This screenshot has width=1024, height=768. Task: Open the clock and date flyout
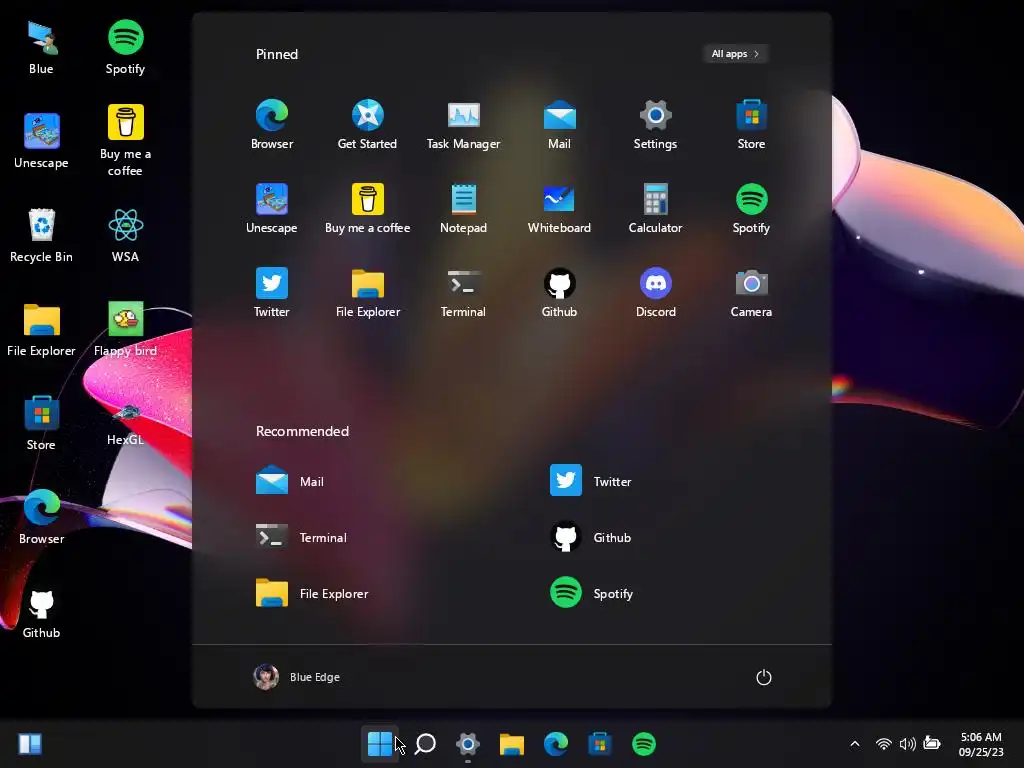981,744
